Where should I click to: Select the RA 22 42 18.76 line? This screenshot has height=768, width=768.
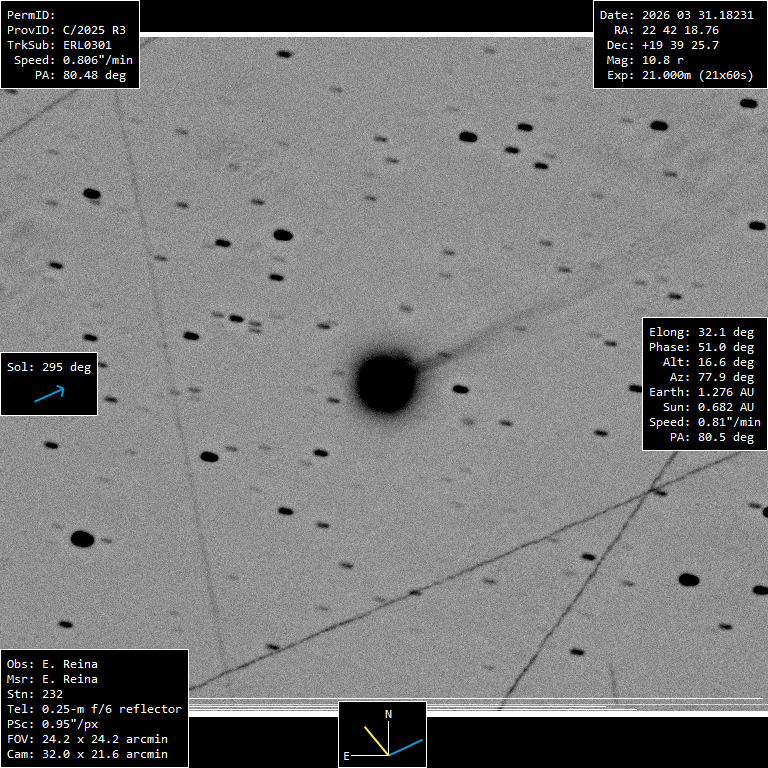point(677,30)
